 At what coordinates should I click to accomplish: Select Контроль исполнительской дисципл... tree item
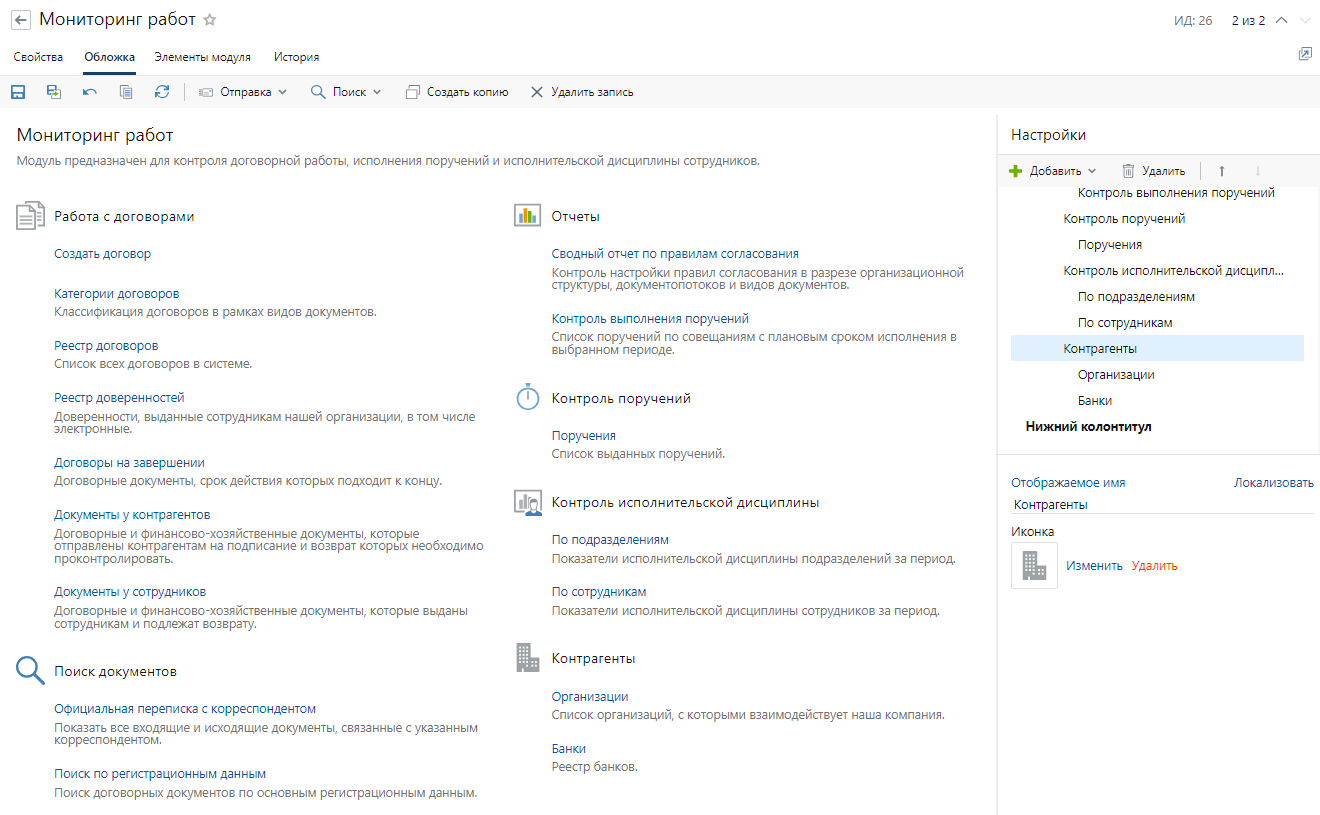1173,271
